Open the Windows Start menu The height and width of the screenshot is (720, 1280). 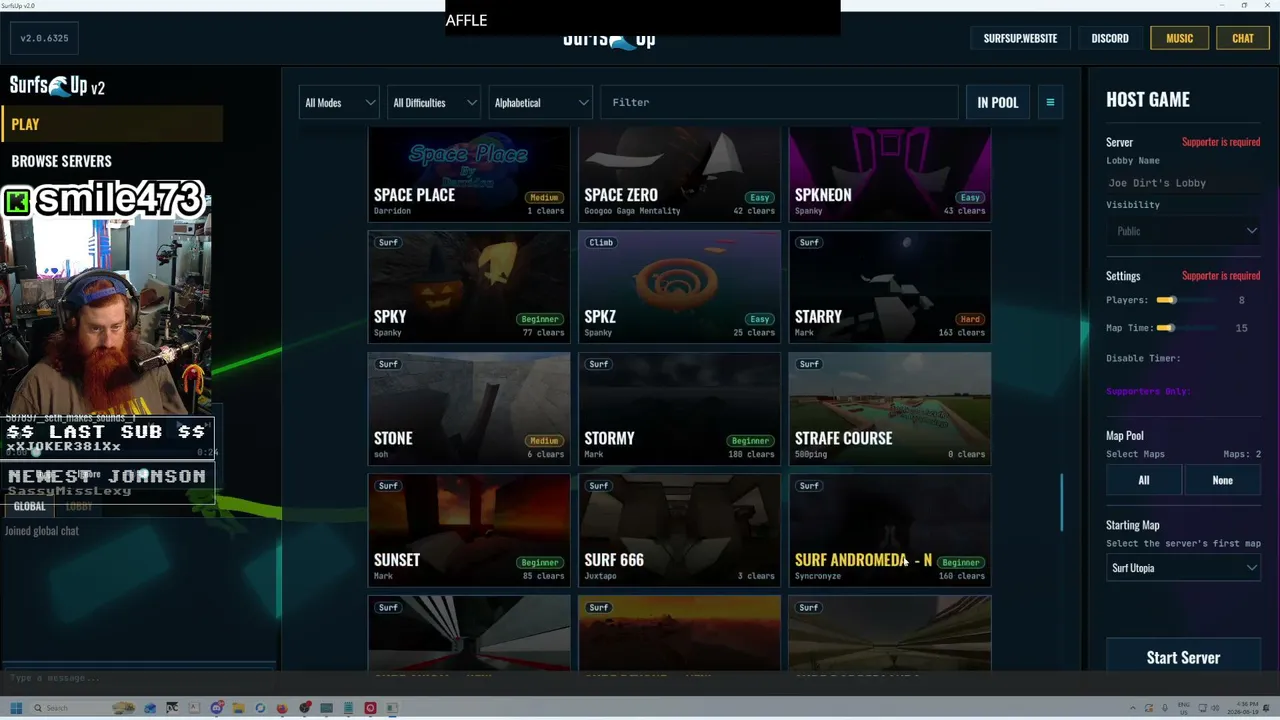point(16,708)
